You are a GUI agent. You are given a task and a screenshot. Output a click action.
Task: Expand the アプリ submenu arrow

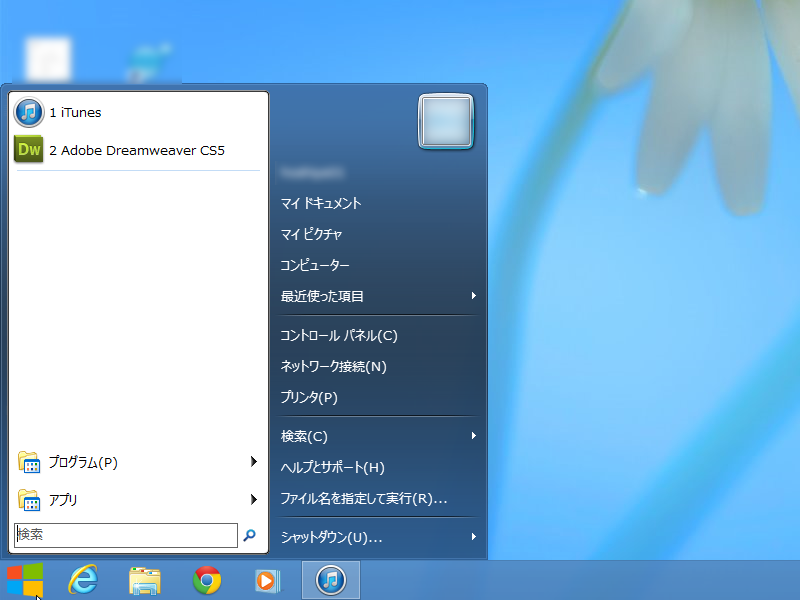tap(254, 499)
